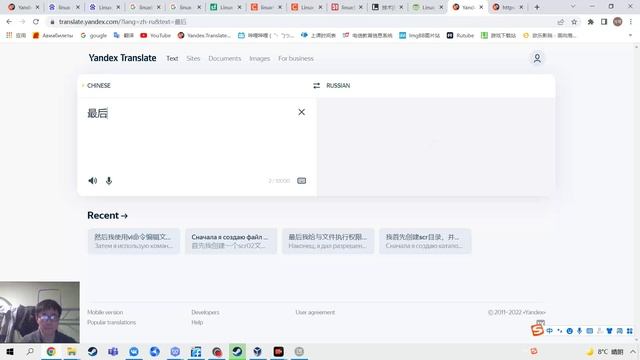Click the Sogou input method S logo
This screenshot has width=640, height=360.
pos(537,330)
